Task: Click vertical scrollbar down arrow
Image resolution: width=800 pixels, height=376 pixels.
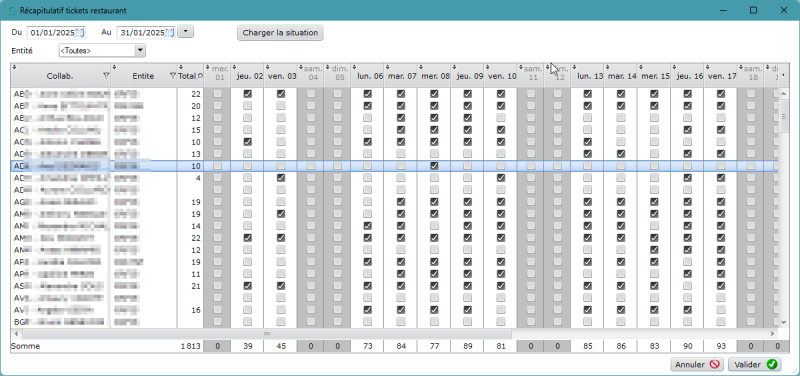Action: [x=784, y=322]
